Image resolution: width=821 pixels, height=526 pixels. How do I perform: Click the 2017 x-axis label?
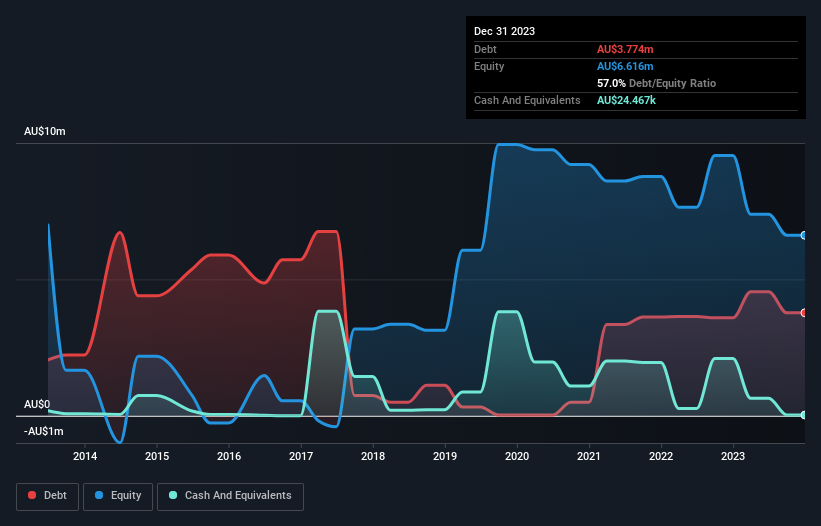coord(301,456)
